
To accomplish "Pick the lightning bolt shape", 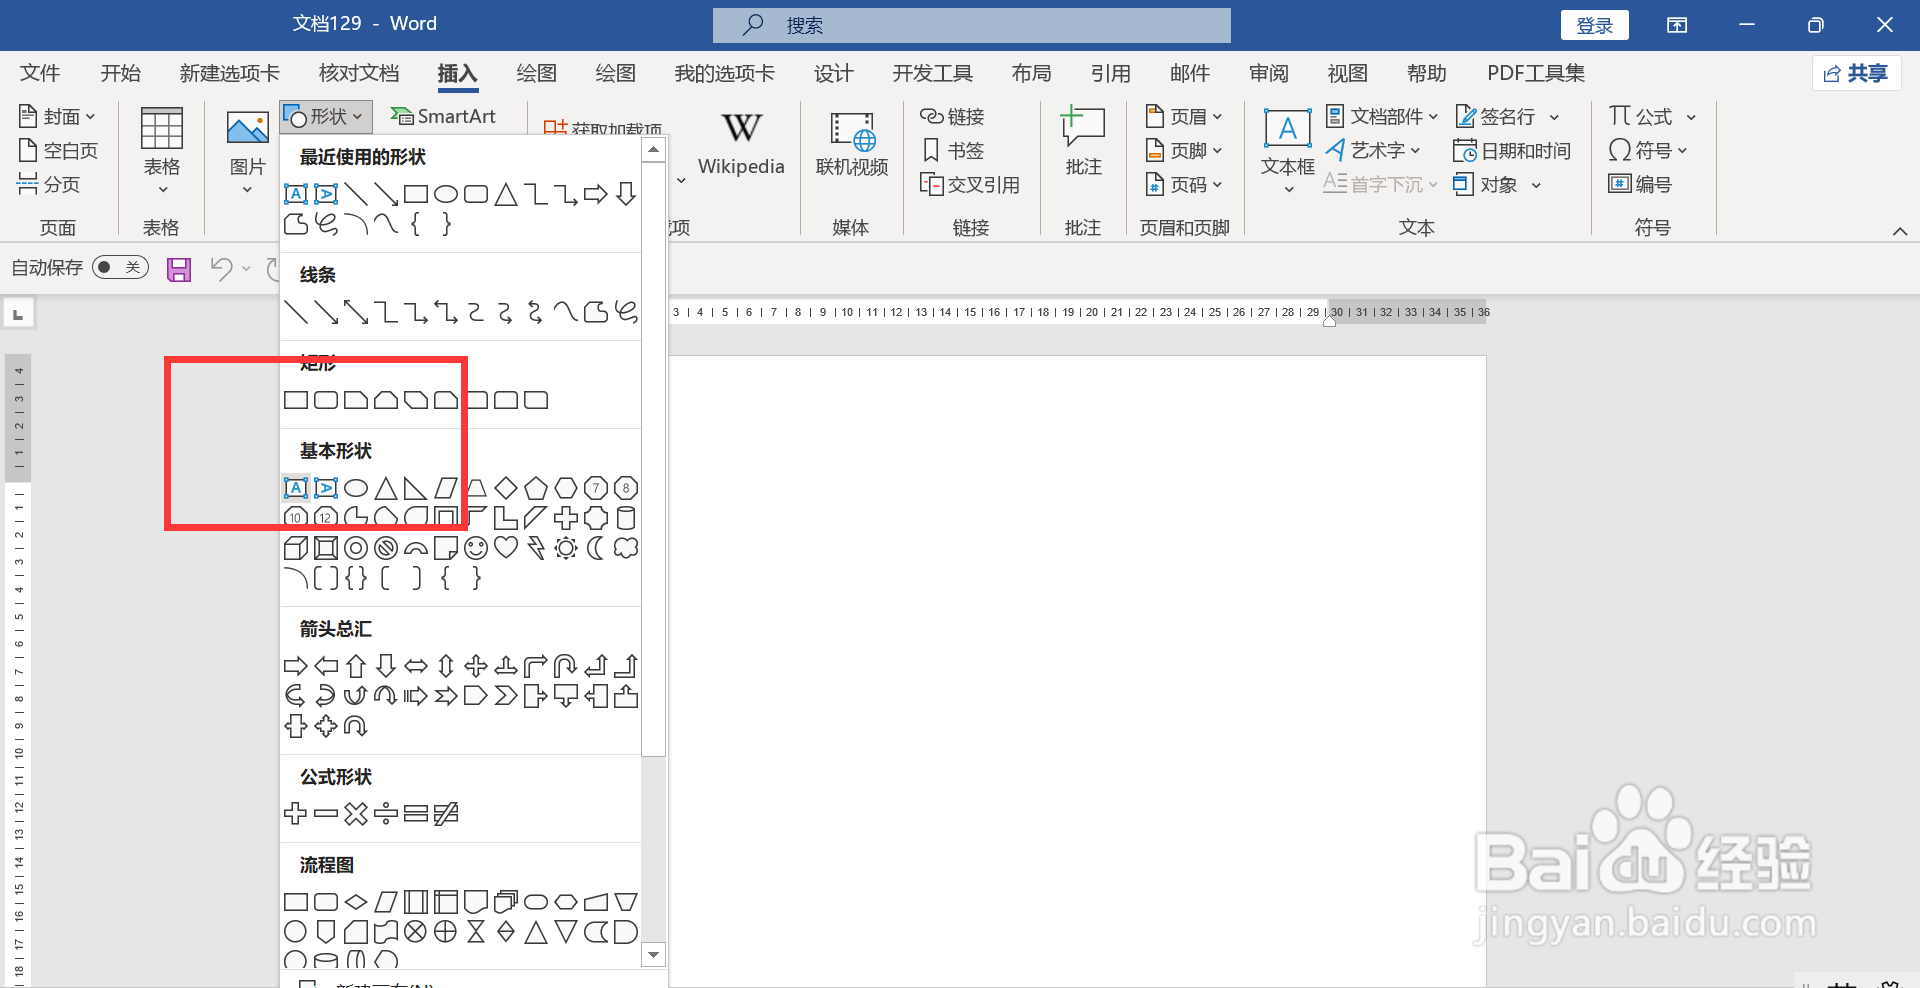I will click(536, 548).
